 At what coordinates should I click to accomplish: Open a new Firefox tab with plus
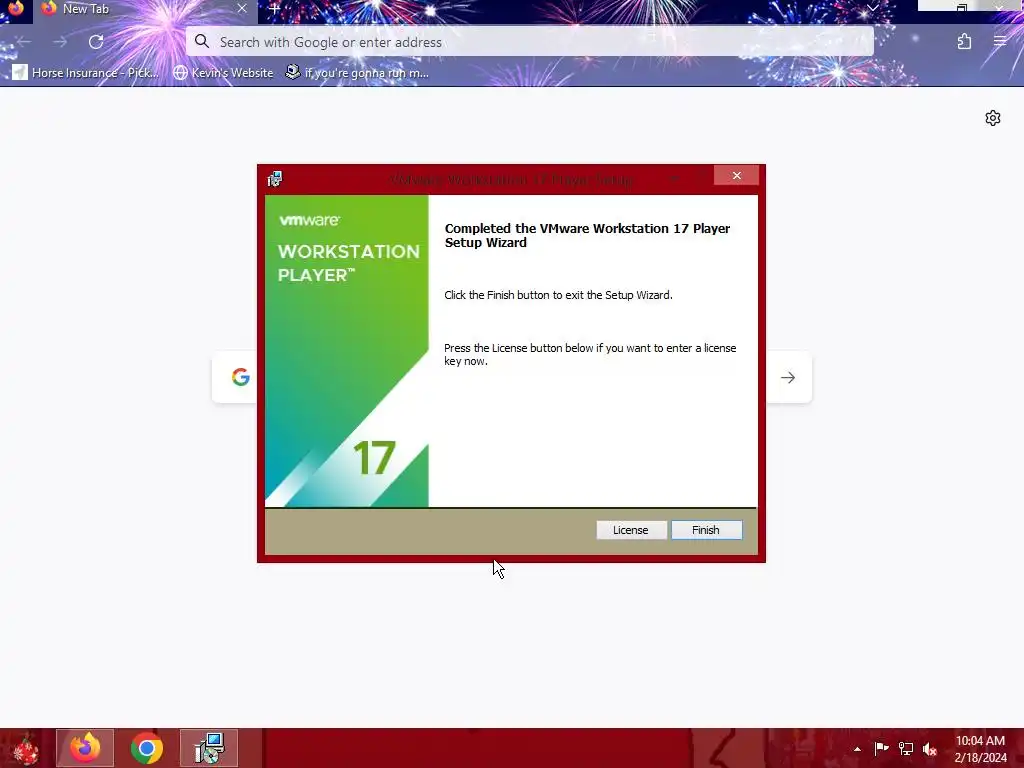[274, 9]
